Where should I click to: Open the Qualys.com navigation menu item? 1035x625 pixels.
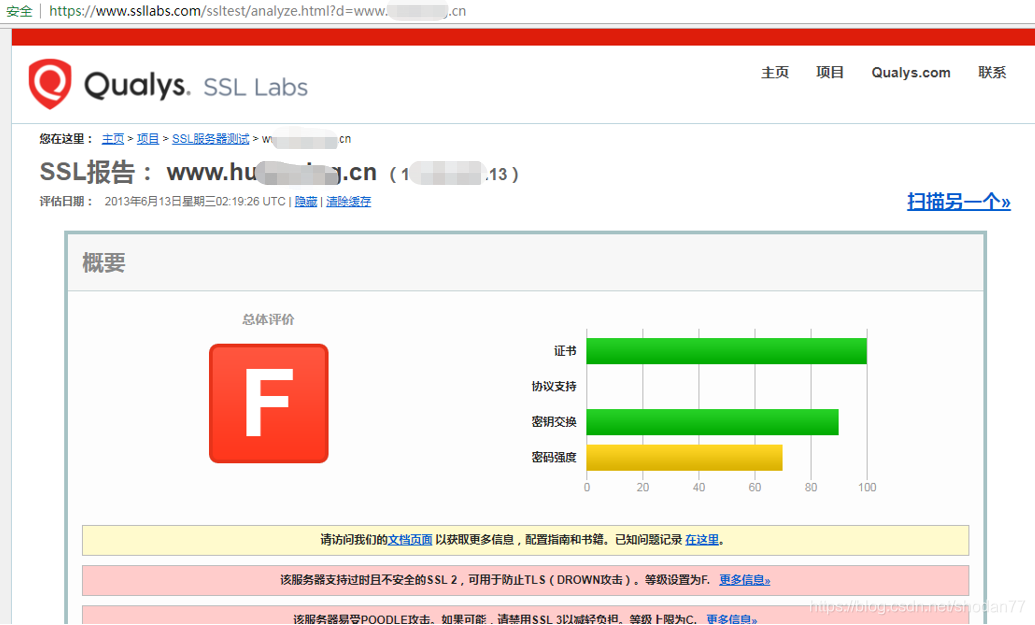click(x=911, y=73)
